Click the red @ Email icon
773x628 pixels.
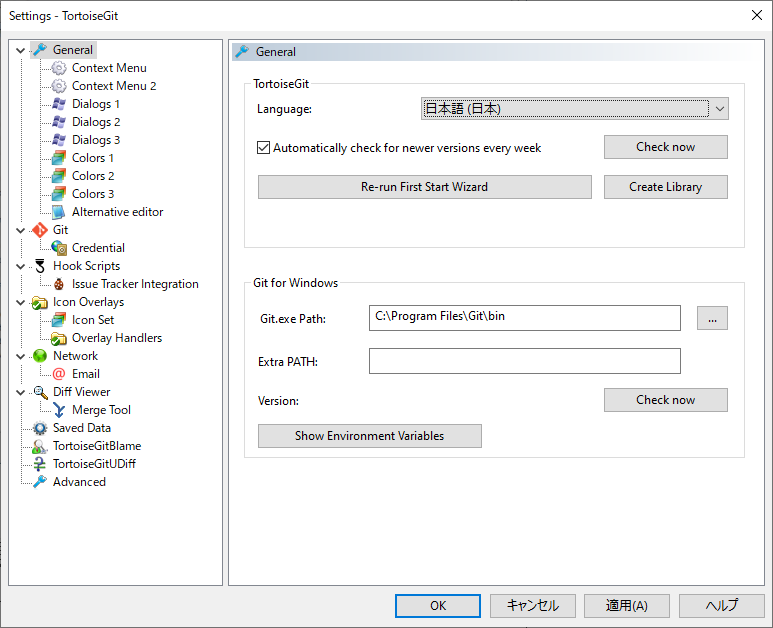coord(59,374)
